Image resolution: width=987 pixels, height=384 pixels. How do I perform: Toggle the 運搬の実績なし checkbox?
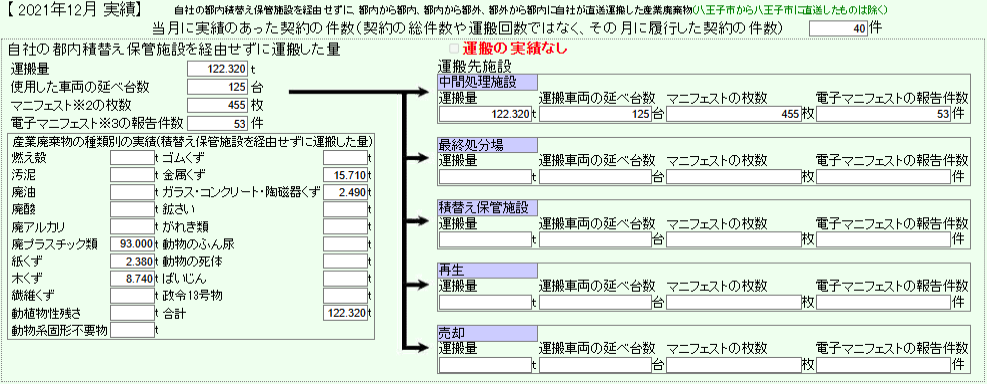tap(454, 48)
